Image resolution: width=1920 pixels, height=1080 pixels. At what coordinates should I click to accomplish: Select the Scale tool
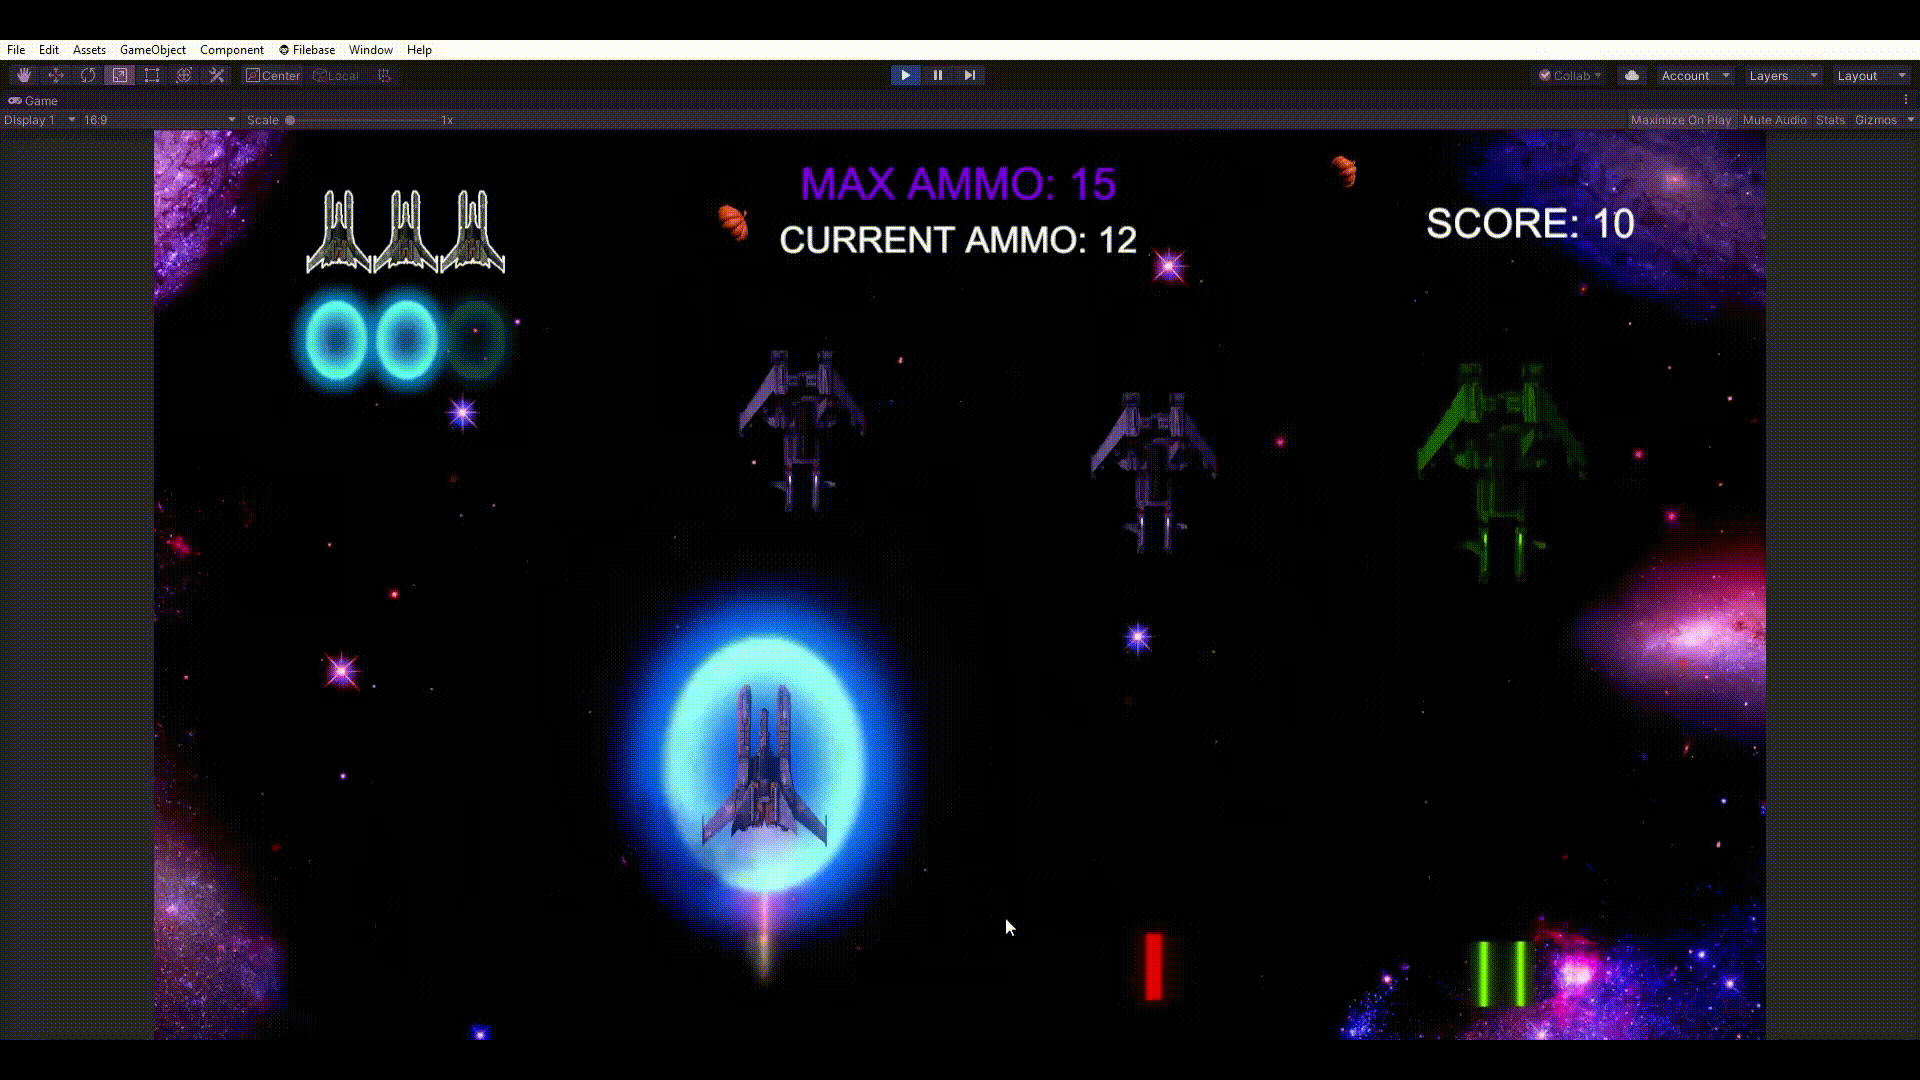120,76
